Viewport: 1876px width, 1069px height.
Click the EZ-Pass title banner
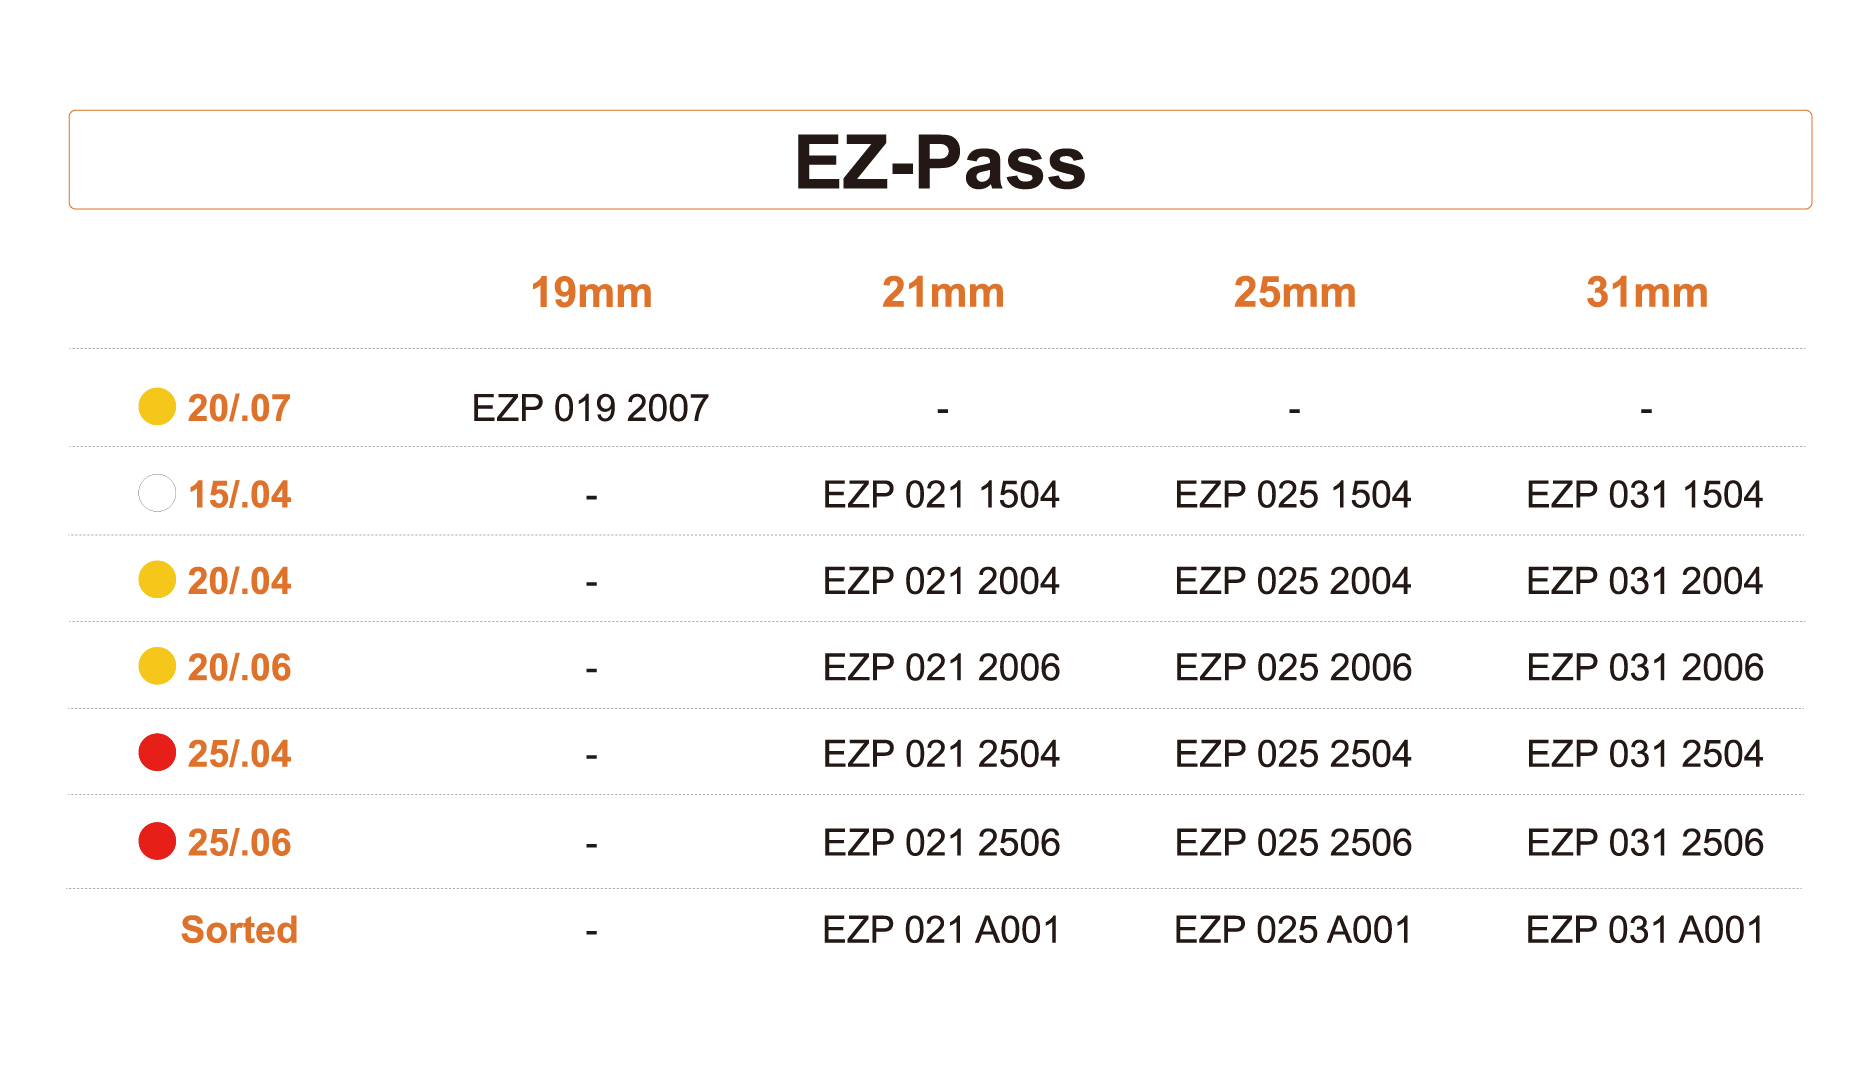pos(940,160)
